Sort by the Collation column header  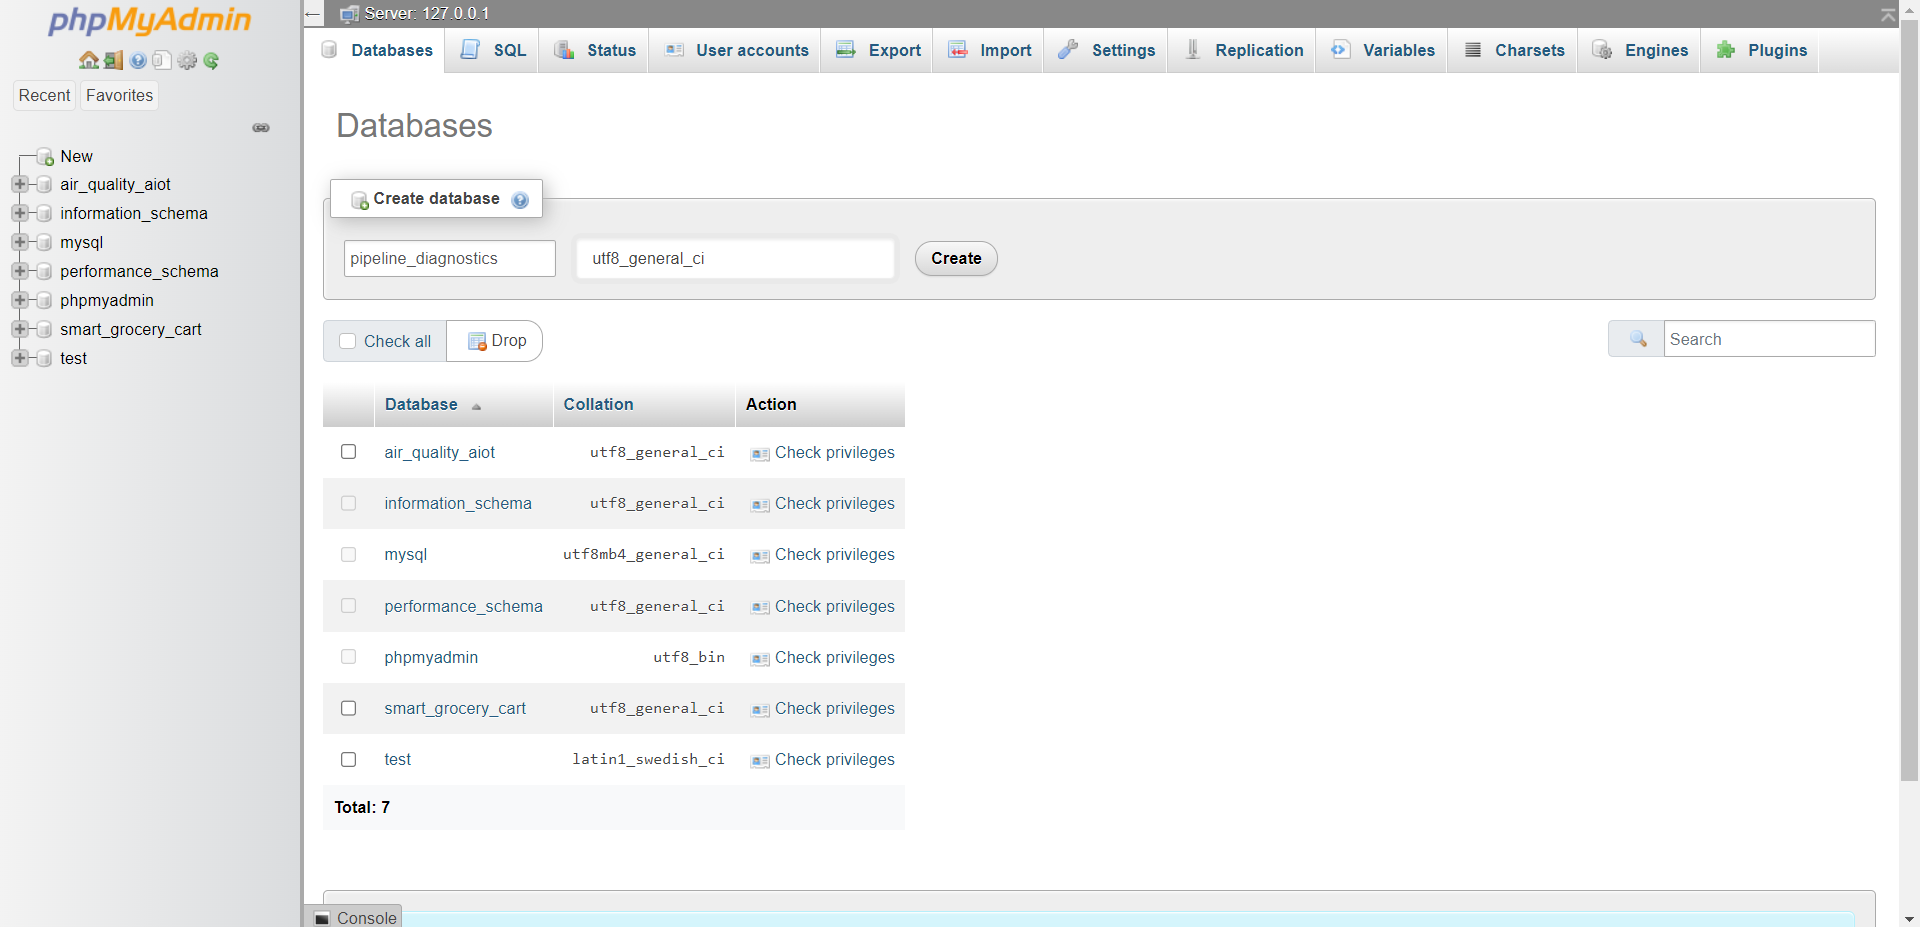click(598, 404)
